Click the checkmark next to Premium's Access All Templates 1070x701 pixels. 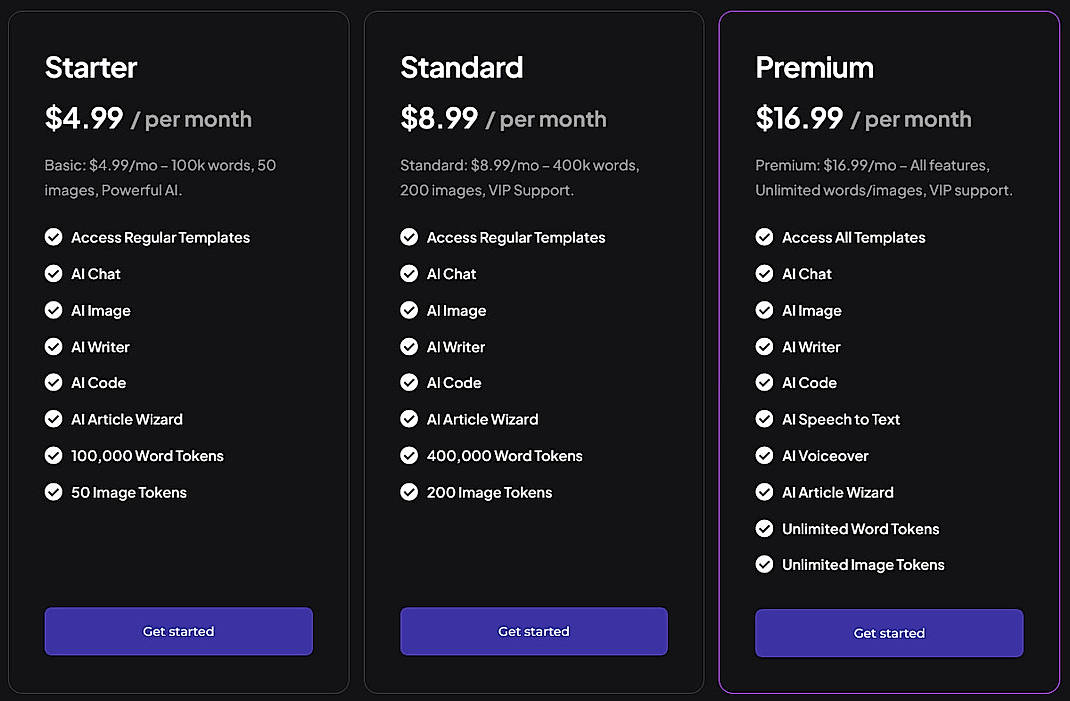coord(764,237)
